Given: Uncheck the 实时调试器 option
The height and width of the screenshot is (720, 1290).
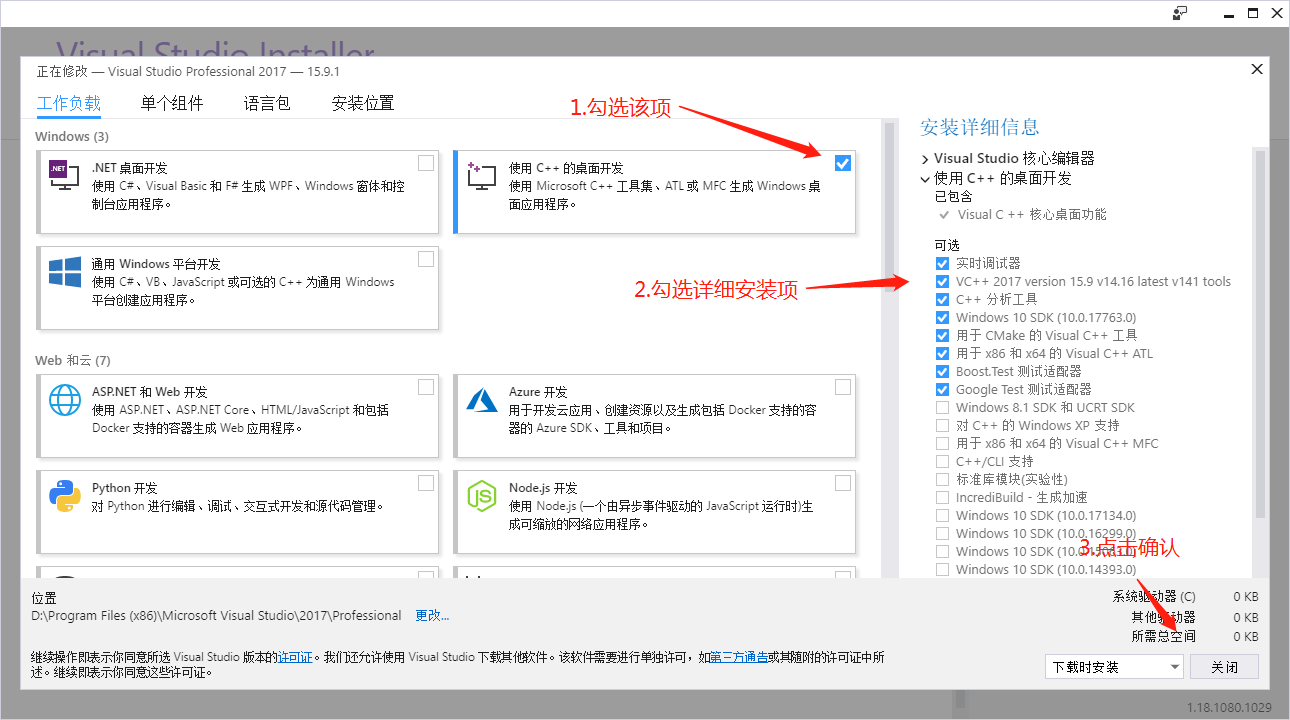Looking at the screenshot, I should [942, 264].
